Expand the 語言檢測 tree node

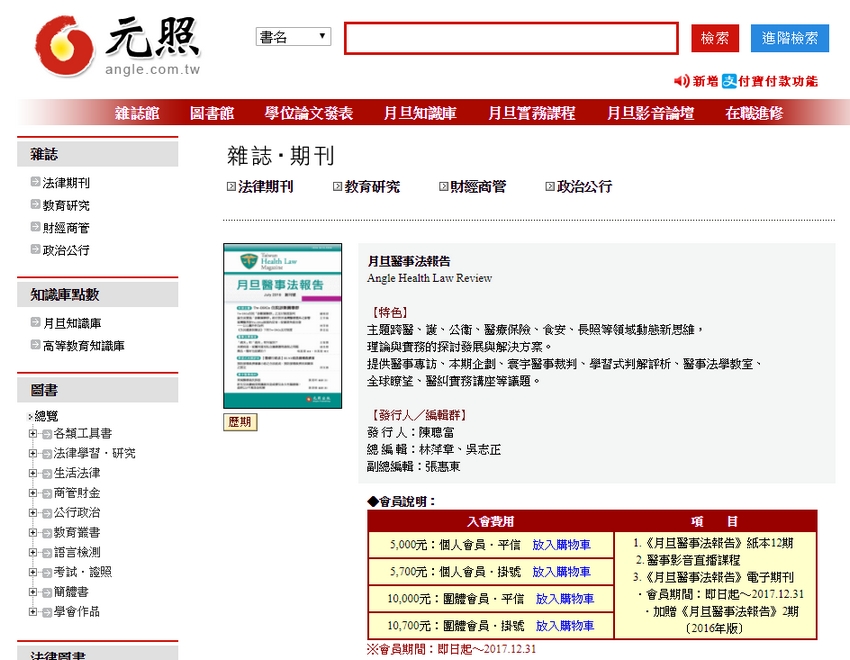point(33,552)
